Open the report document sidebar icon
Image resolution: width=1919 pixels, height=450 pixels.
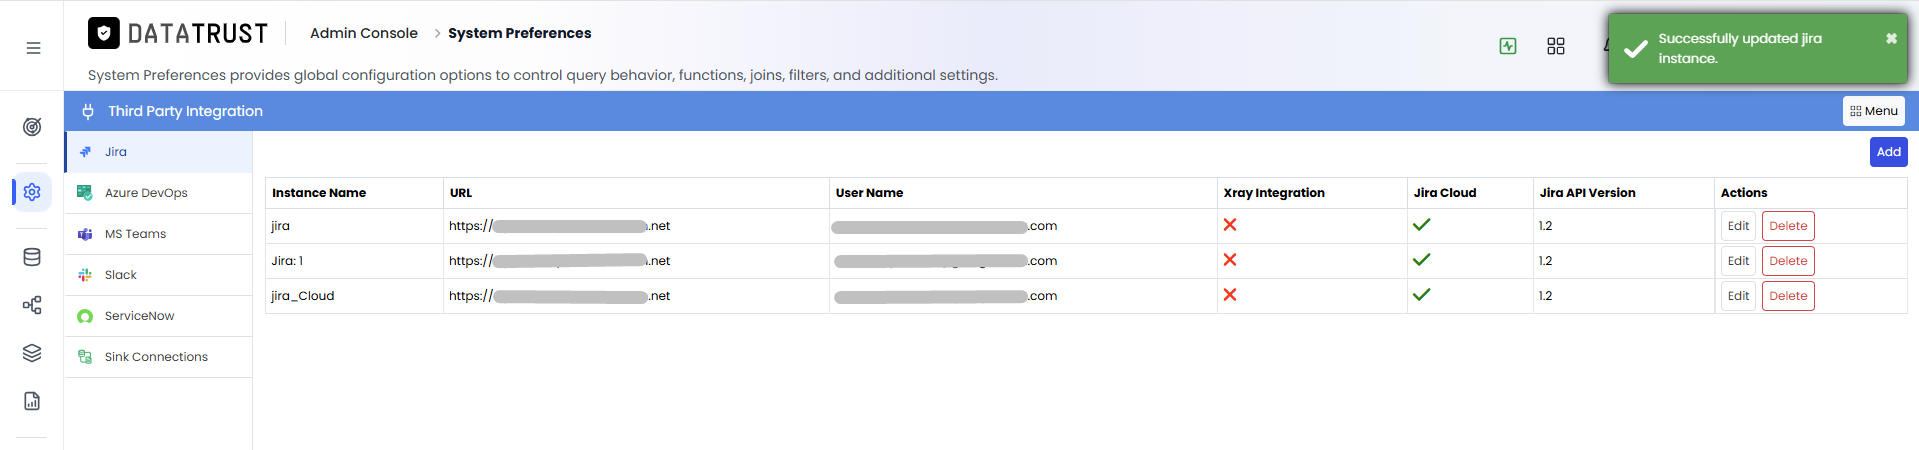[x=32, y=401]
